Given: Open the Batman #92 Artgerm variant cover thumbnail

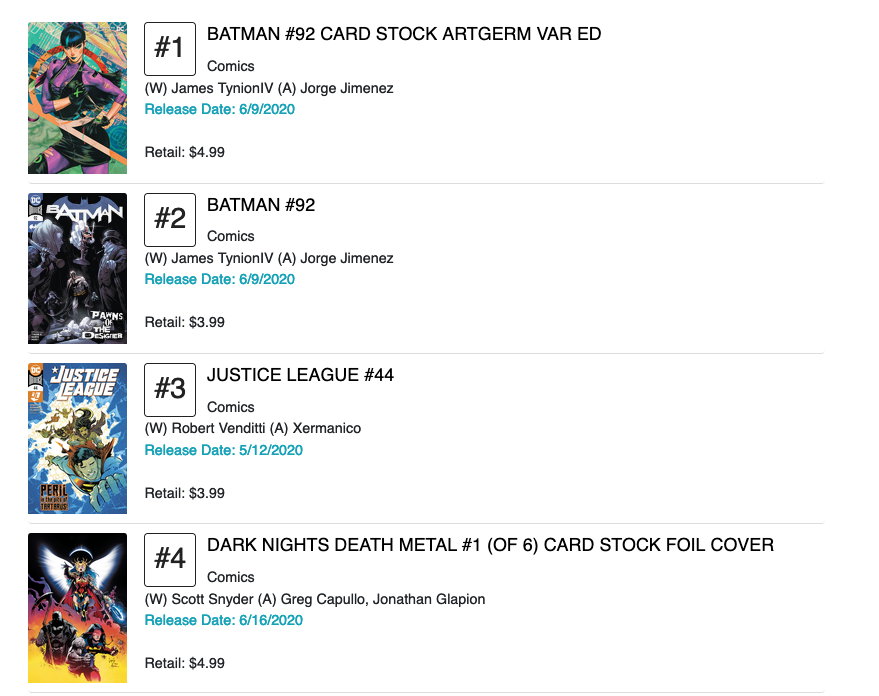Looking at the screenshot, I should 77,98.
